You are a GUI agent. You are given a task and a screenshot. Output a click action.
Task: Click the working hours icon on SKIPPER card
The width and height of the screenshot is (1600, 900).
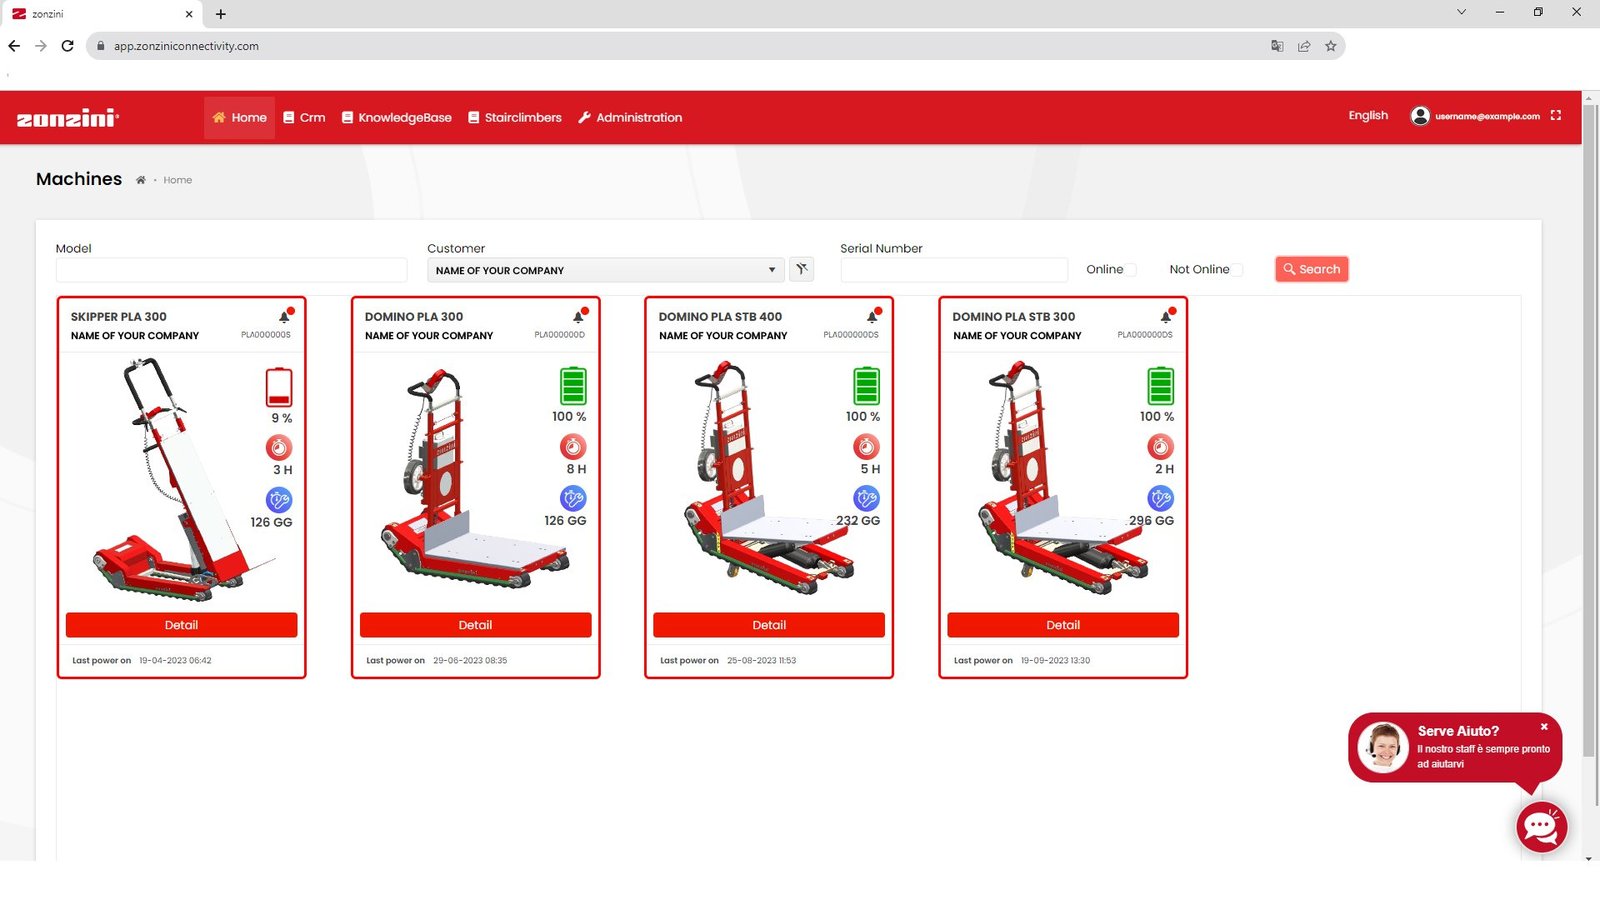(x=279, y=447)
